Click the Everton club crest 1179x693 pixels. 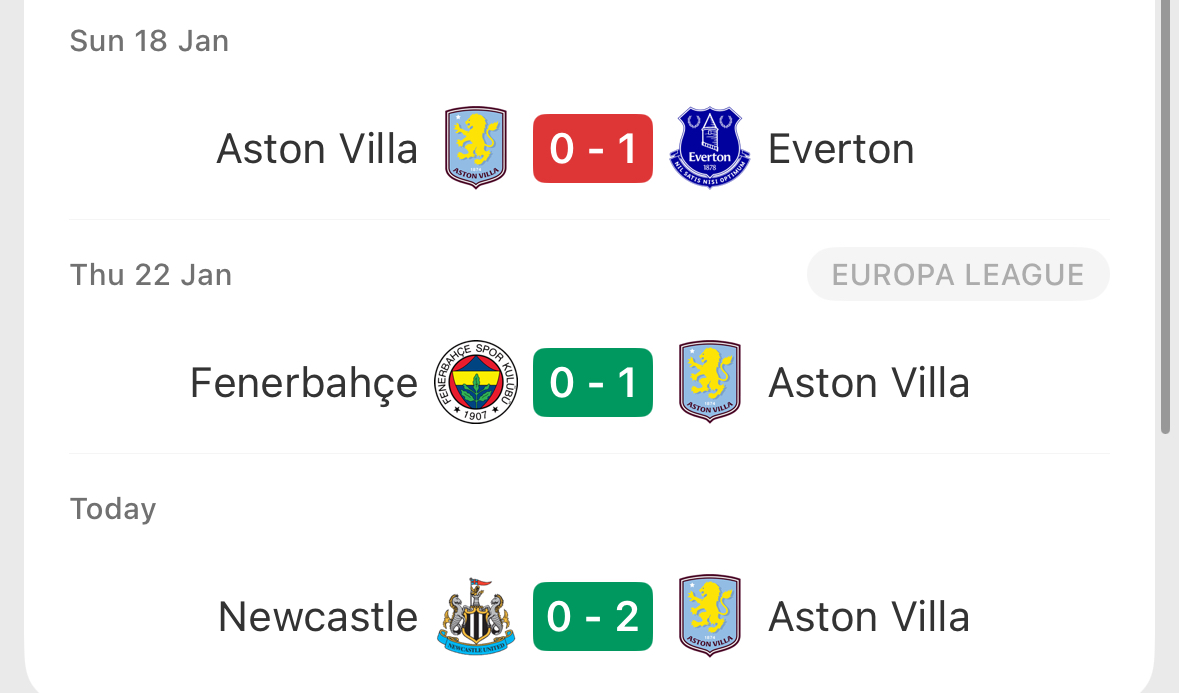[x=709, y=149]
